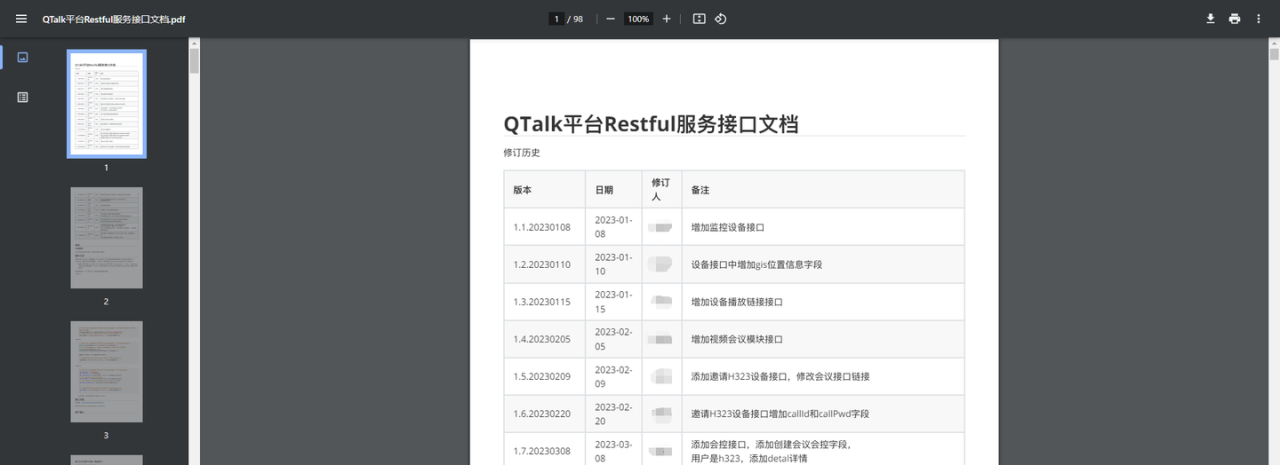Click the date cell 2023-01-10
Image resolution: width=1280 pixels, height=465 pixels.
(613, 264)
